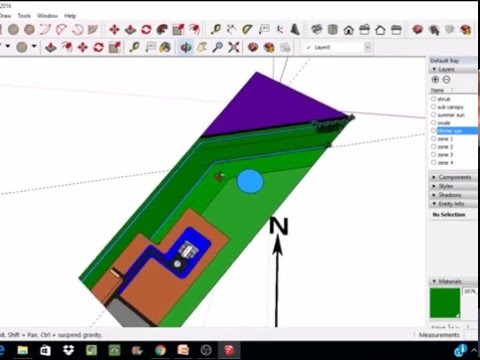Open Dropbox from the taskbar
Image resolution: width=480 pixels, height=360 pixels.
pyautogui.click(x=68, y=350)
